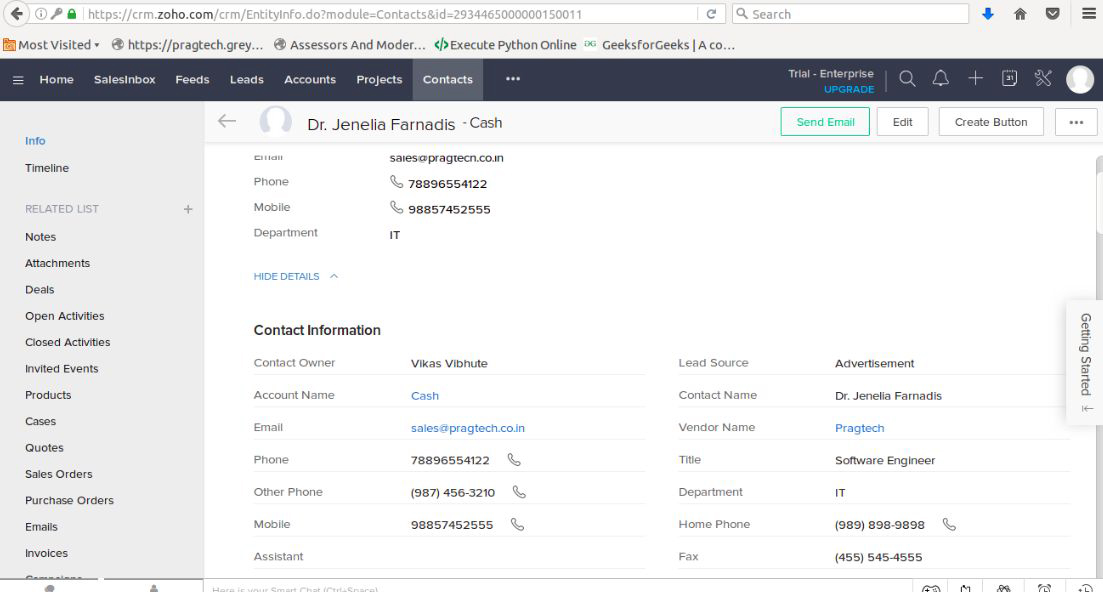
Task: Click phone icon next to Home Phone
Action: click(949, 525)
